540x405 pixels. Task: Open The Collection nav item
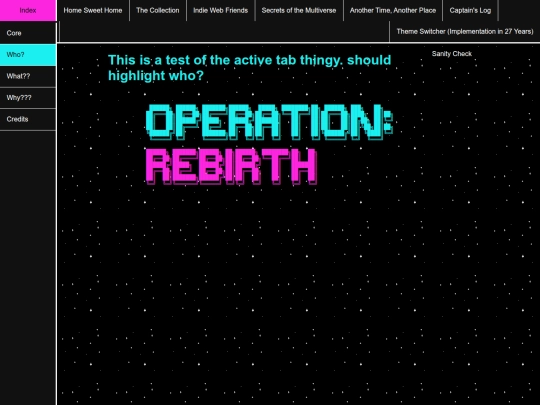[x=158, y=10]
